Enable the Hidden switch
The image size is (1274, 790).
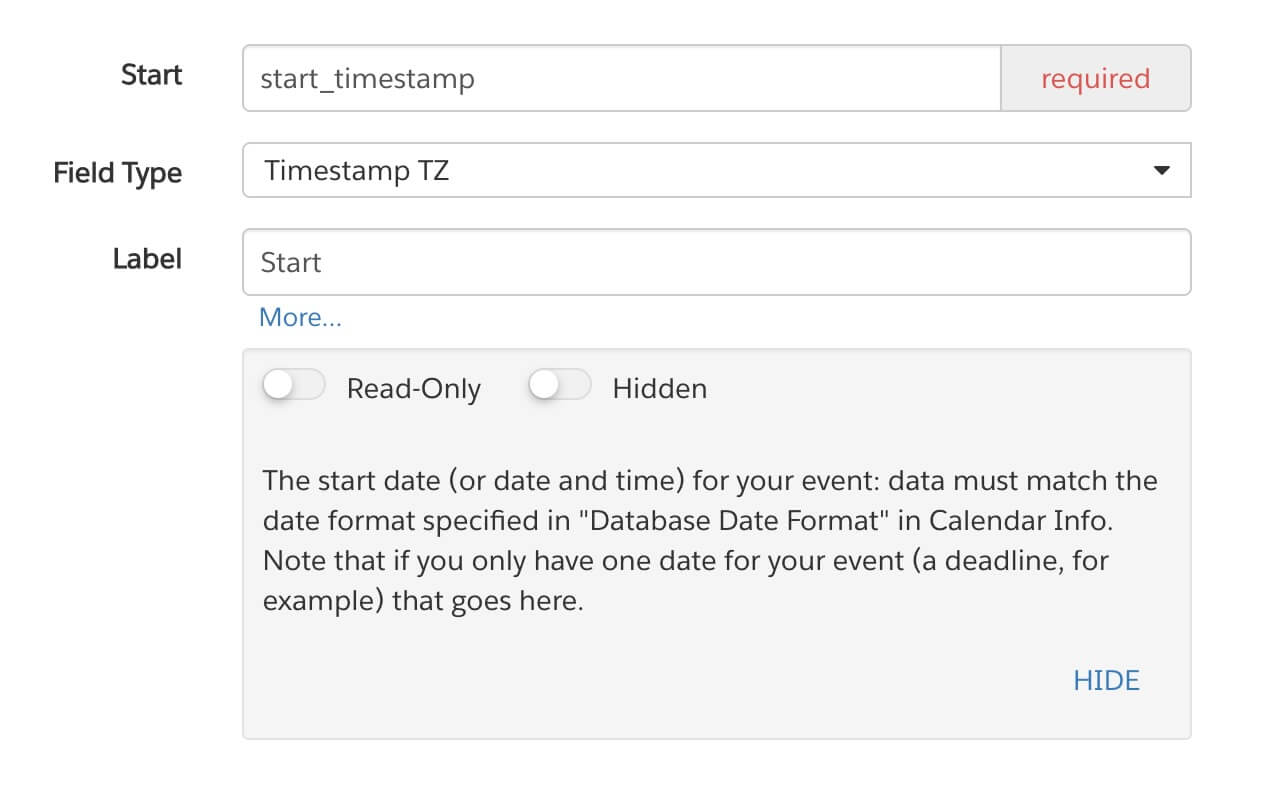[x=560, y=385]
